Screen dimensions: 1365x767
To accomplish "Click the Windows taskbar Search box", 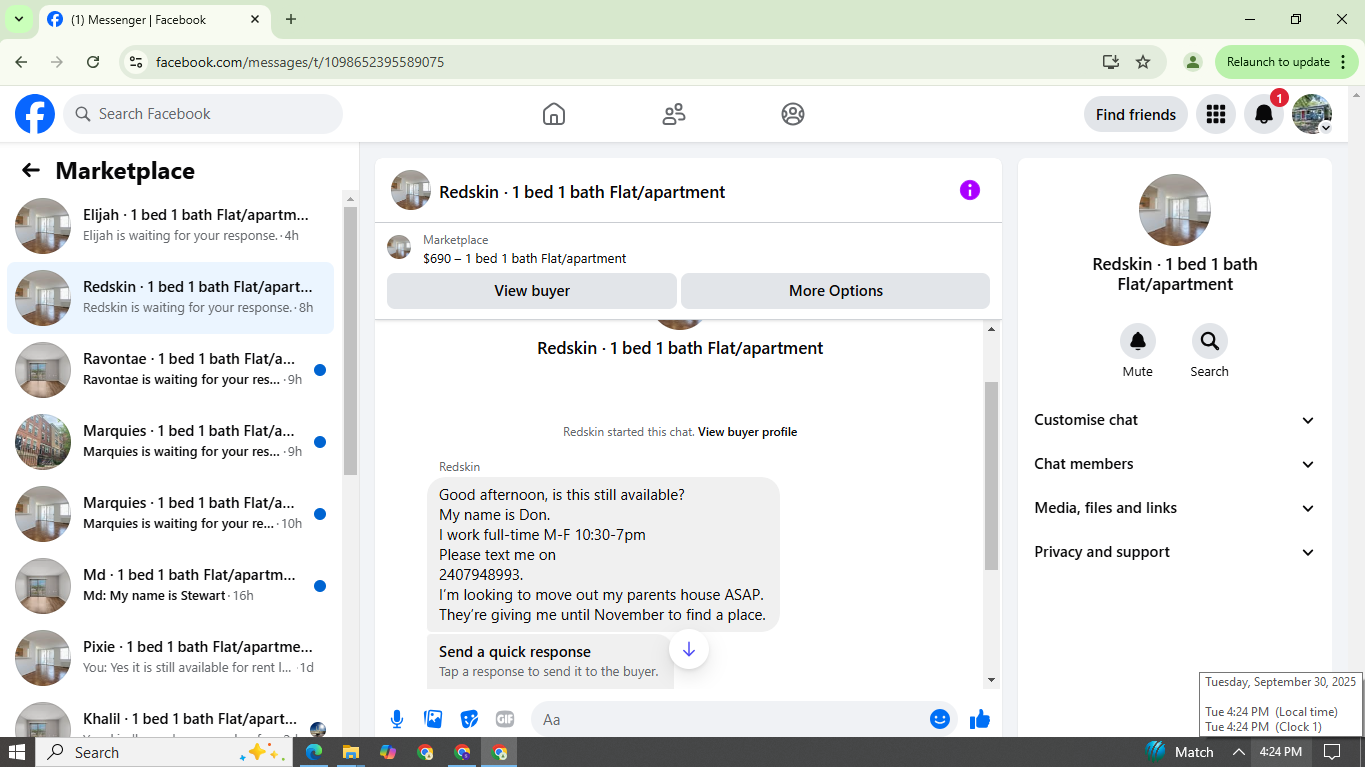I will 164,752.
